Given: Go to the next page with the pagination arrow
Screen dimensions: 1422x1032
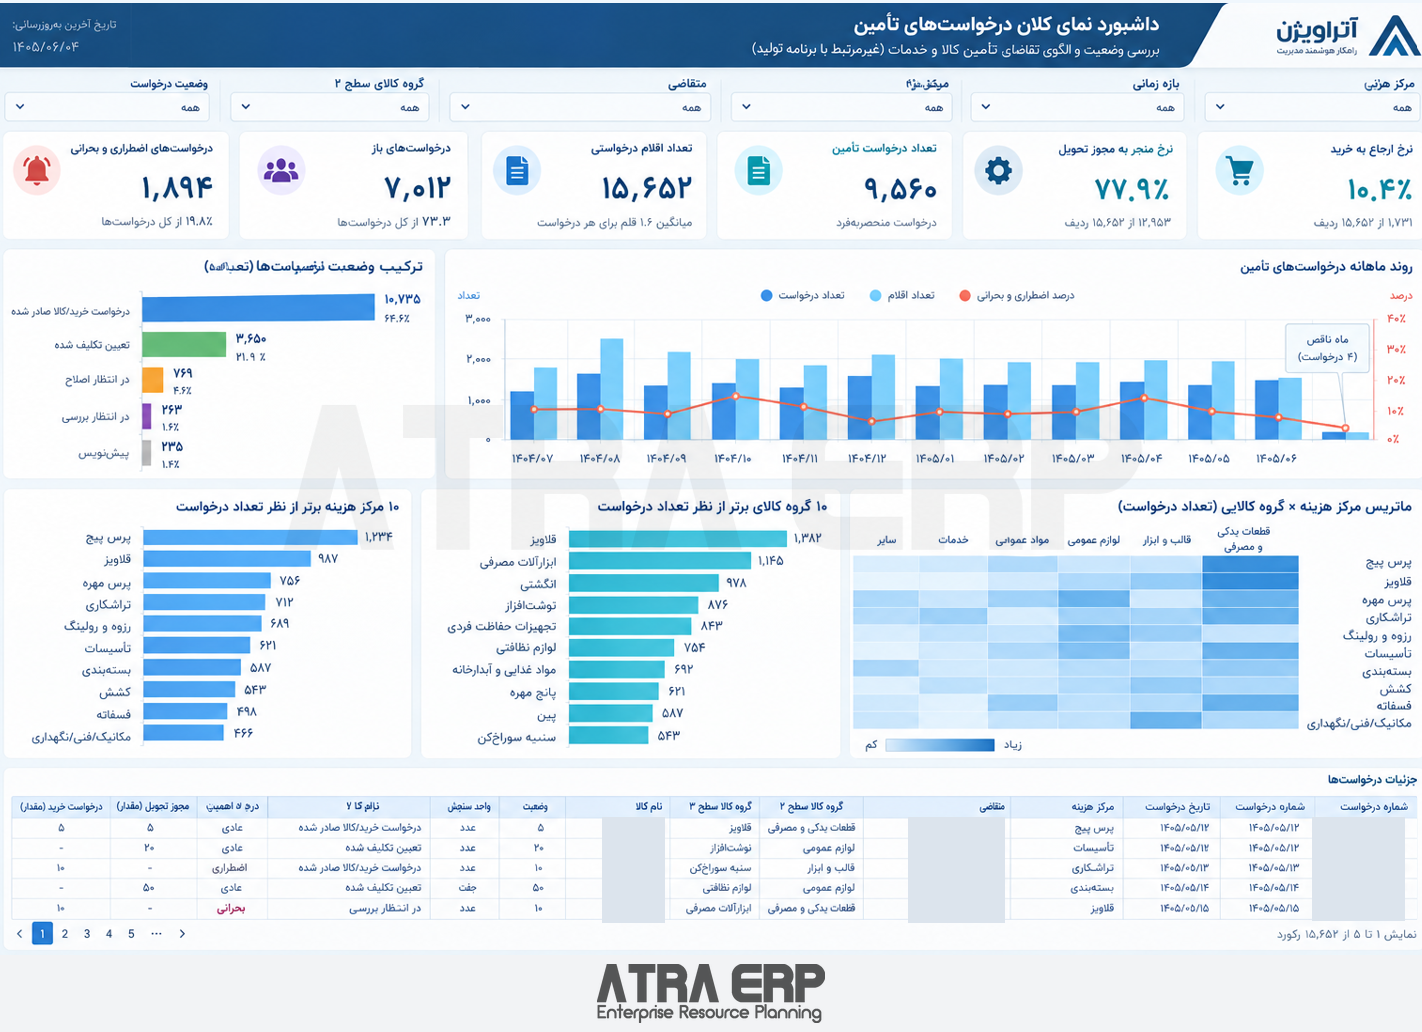Looking at the screenshot, I should (x=182, y=934).
